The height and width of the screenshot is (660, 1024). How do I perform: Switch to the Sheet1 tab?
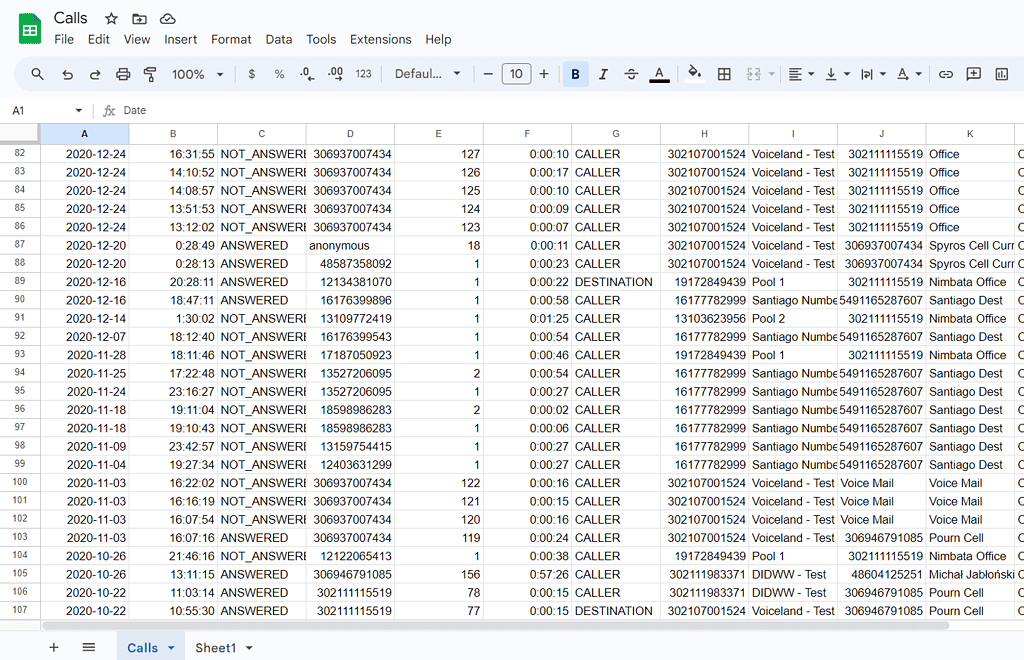click(223, 648)
